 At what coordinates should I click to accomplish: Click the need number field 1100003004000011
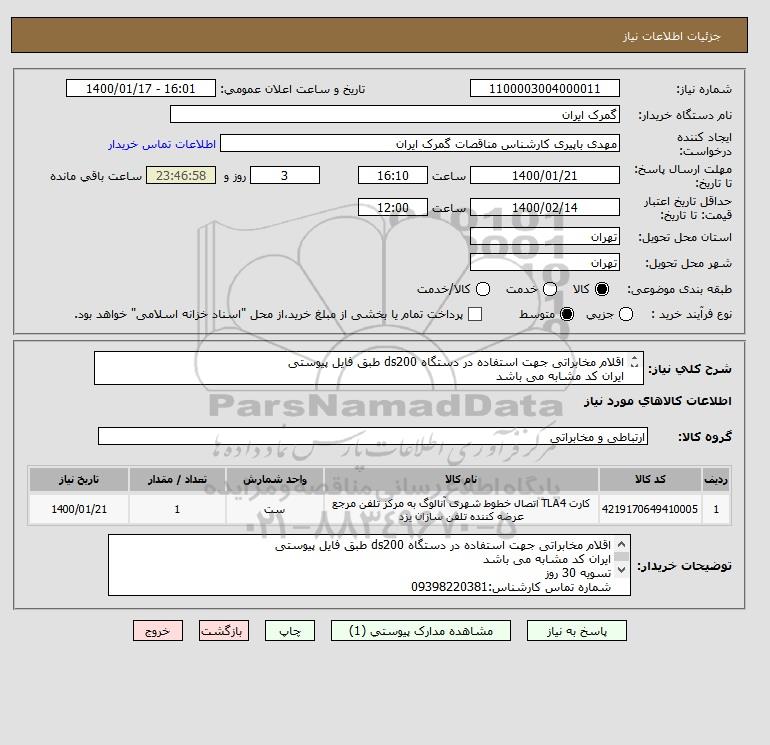(545, 89)
